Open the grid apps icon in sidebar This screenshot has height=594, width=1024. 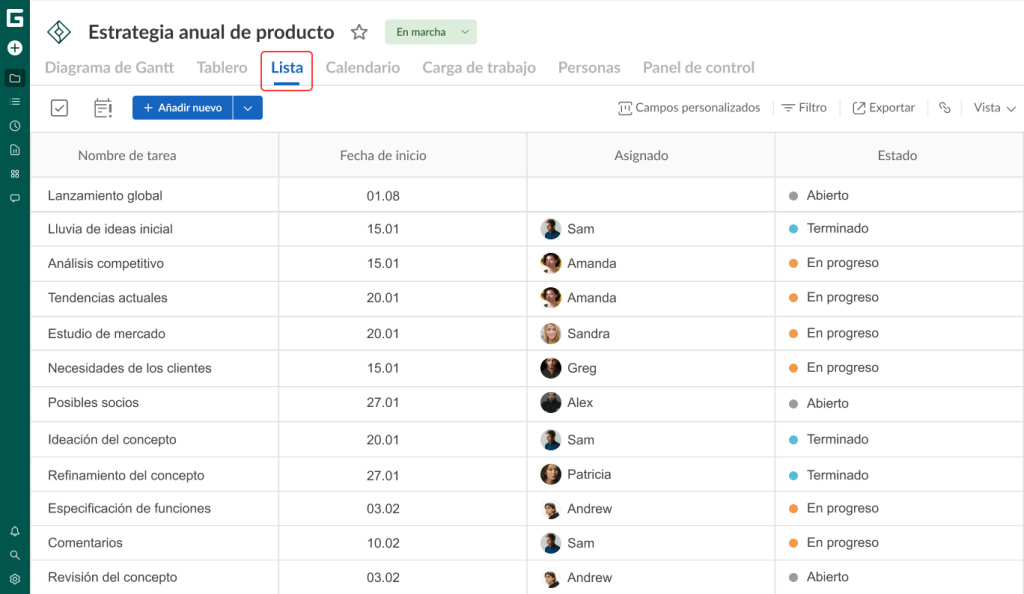tap(14, 174)
